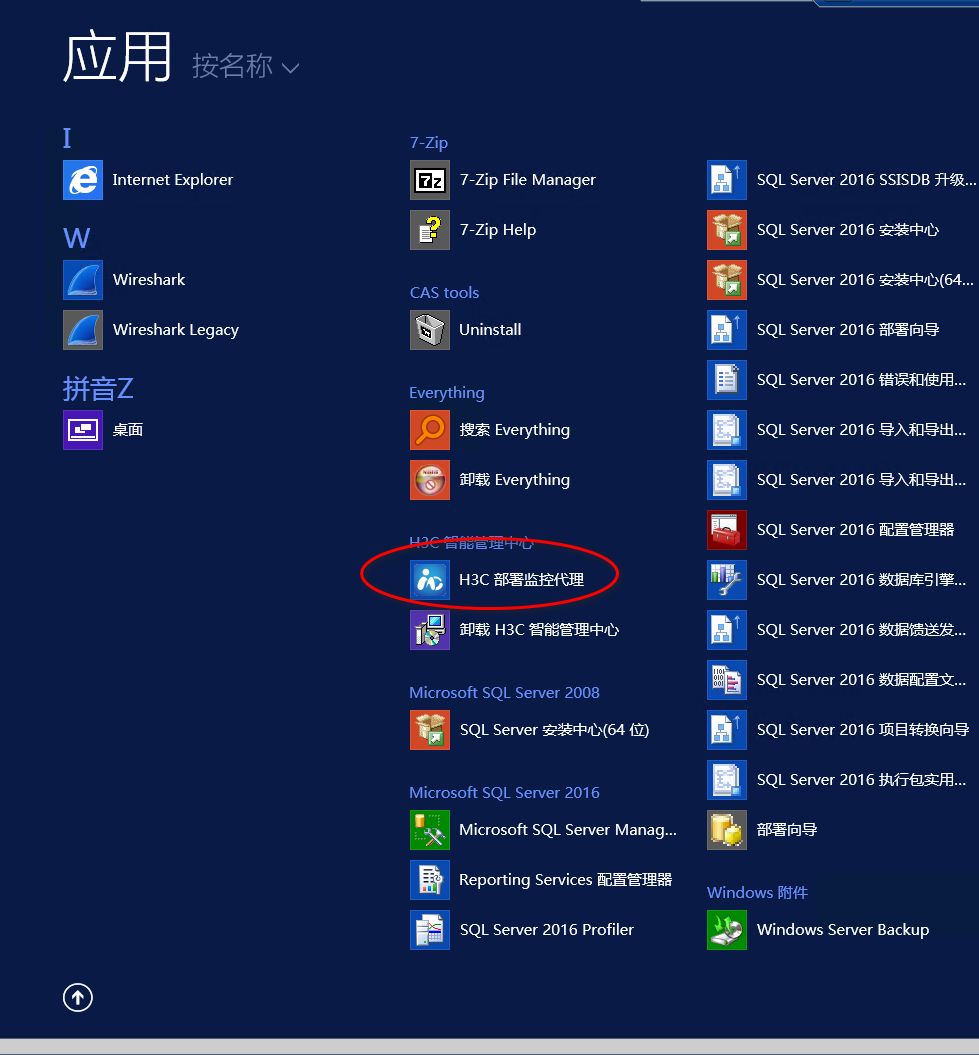Click the SQL Server 2016 执行包实用 icon
Screen dimensions: 979x1055
(x=727, y=780)
